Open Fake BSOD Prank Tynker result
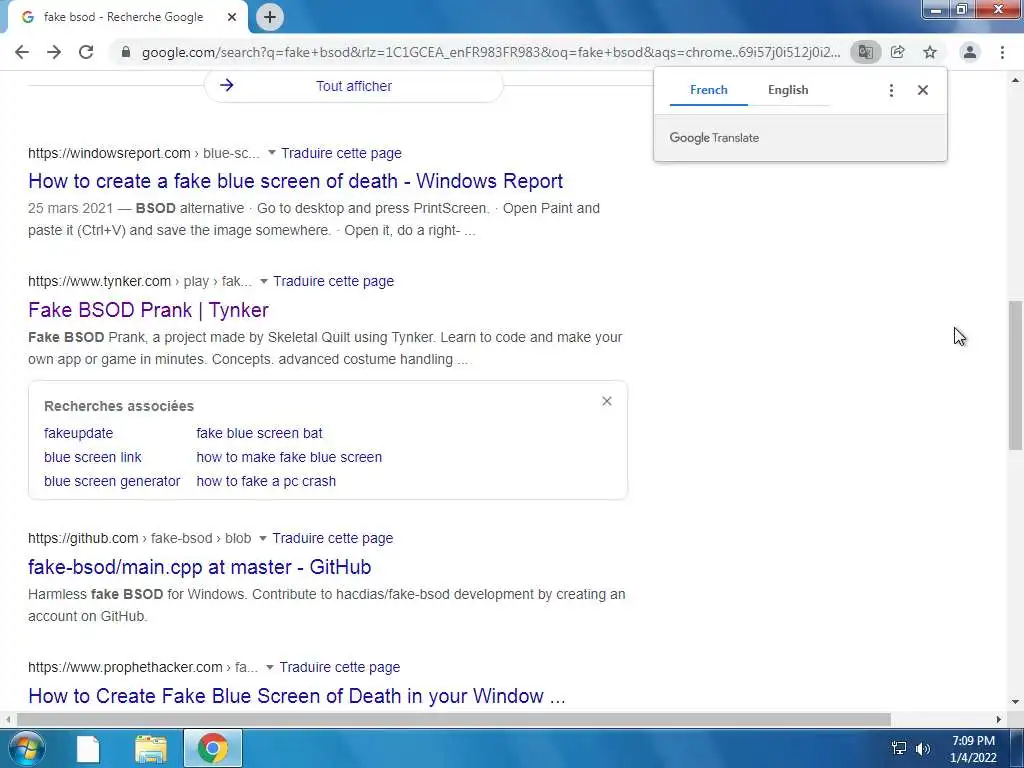1024x768 pixels. pyautogui.click(x=148, y=310)
